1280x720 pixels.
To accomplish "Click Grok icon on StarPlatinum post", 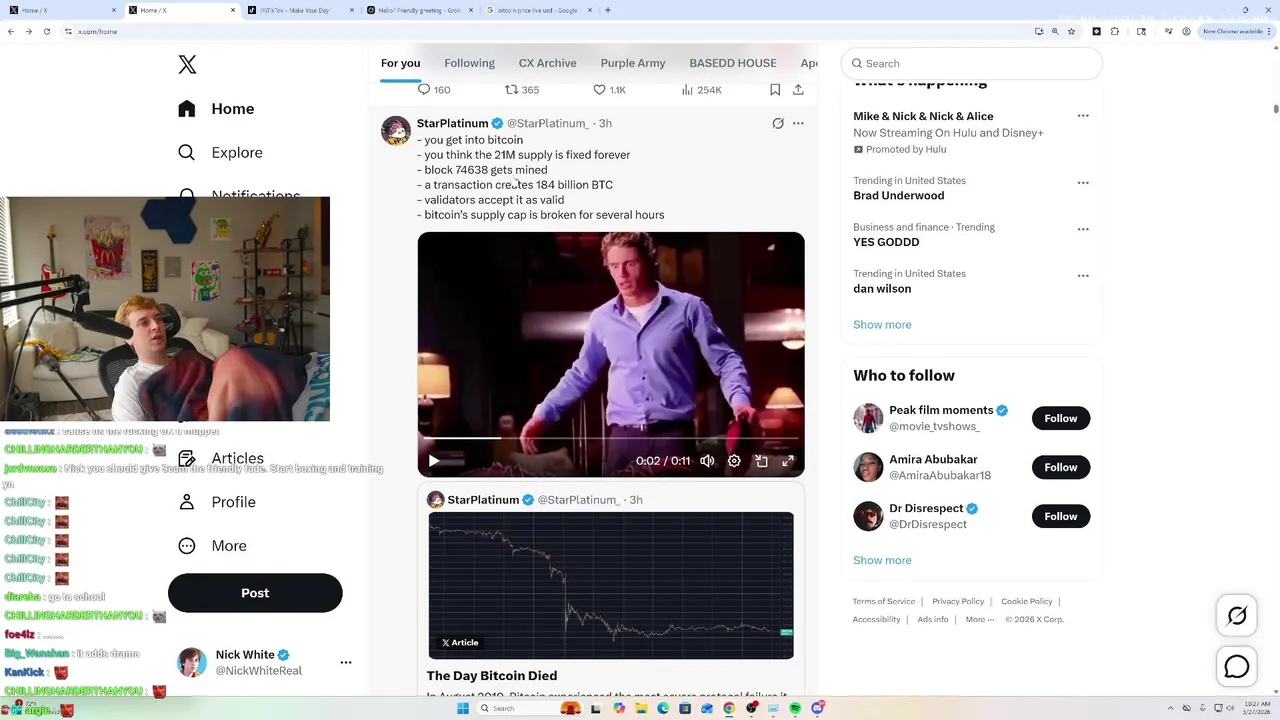I will [778, 124].
